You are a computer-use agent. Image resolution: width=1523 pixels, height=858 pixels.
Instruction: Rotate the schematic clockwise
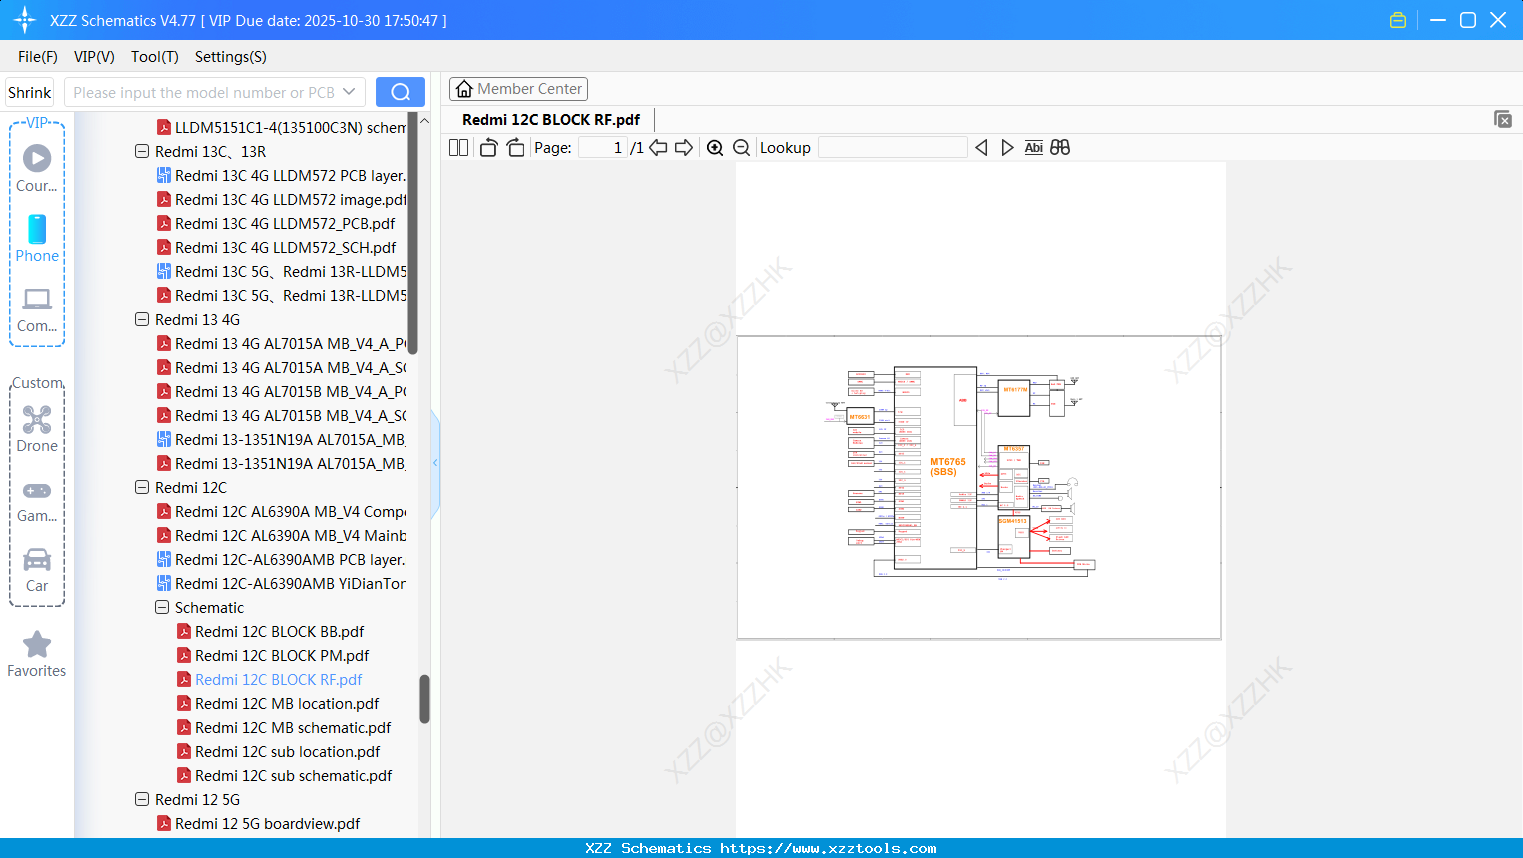tap(514, 147)
